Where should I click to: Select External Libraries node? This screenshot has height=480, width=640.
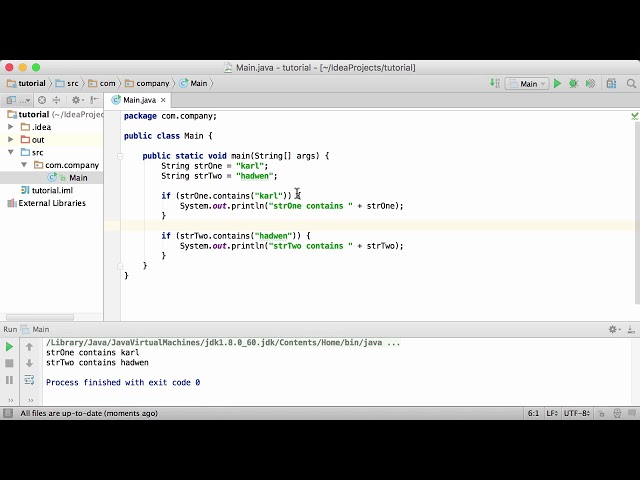pyautogui.click(x=51, y=203)
